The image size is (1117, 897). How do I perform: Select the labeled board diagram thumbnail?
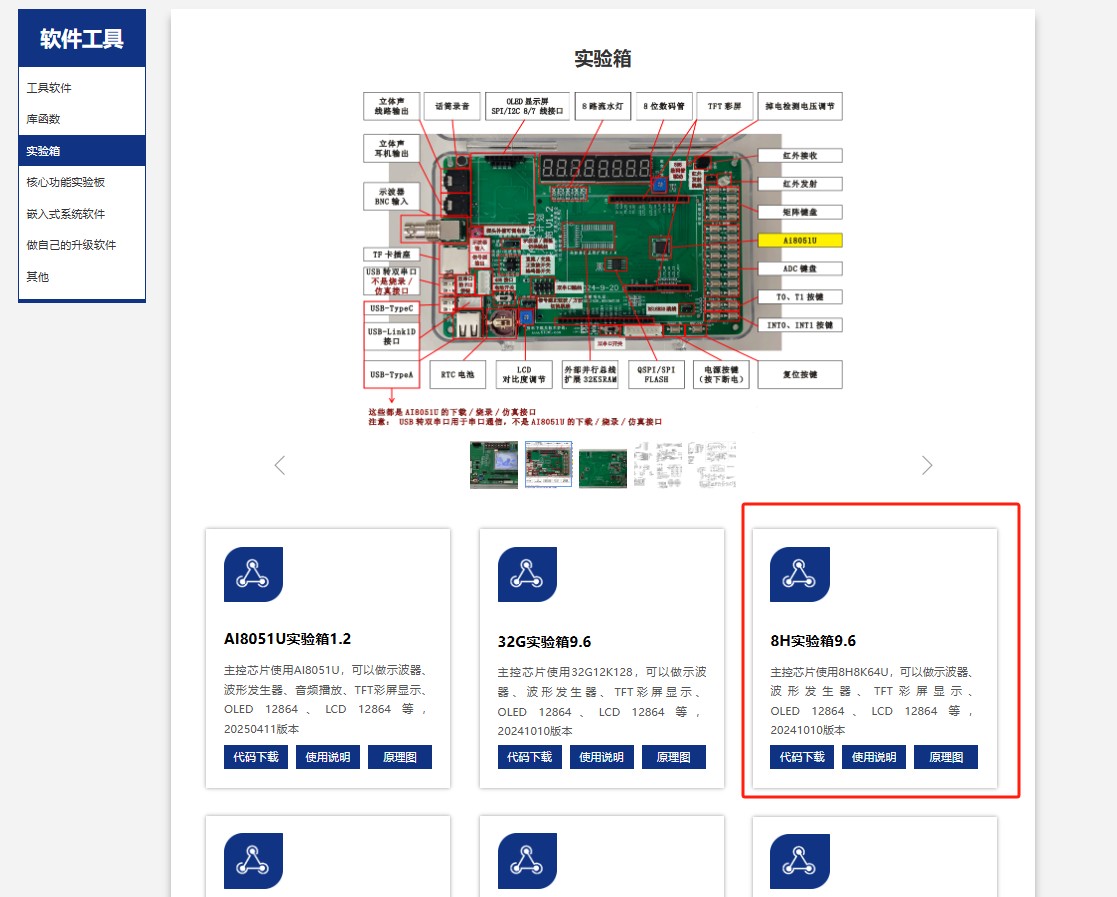coord(549,465)
